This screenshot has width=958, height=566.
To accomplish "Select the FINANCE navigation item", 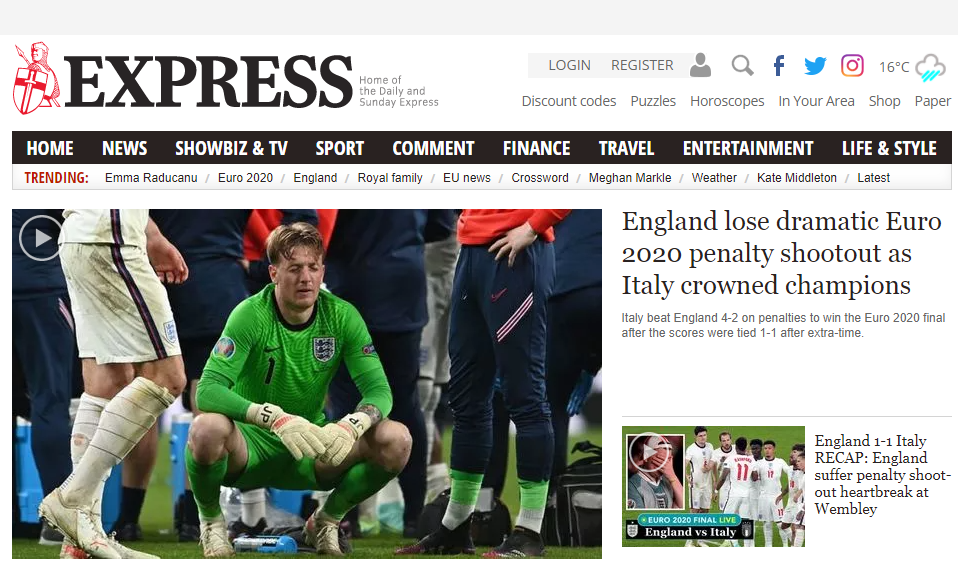I will point(536,148).
